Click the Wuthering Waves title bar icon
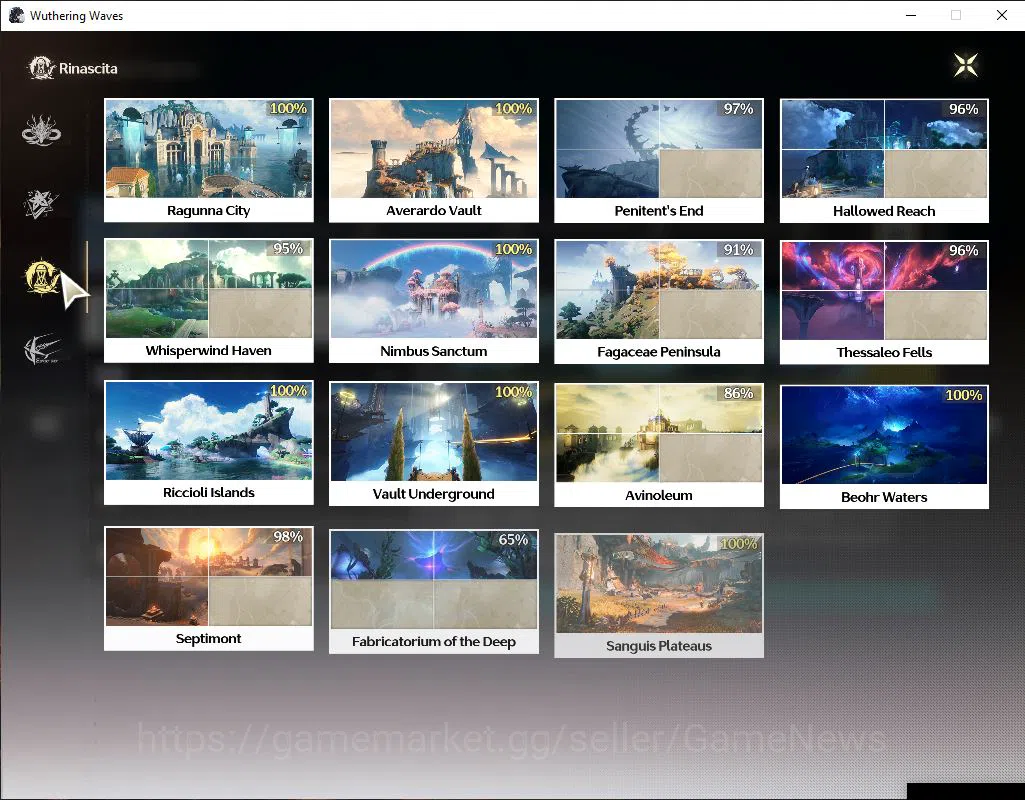Viewport: 1025px width, 800px height. 16,15
